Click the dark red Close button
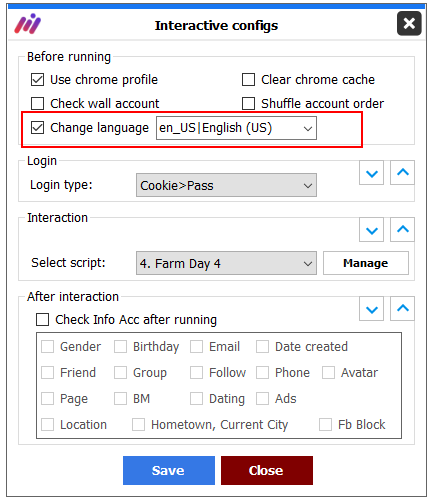 (x=267, y=470)
